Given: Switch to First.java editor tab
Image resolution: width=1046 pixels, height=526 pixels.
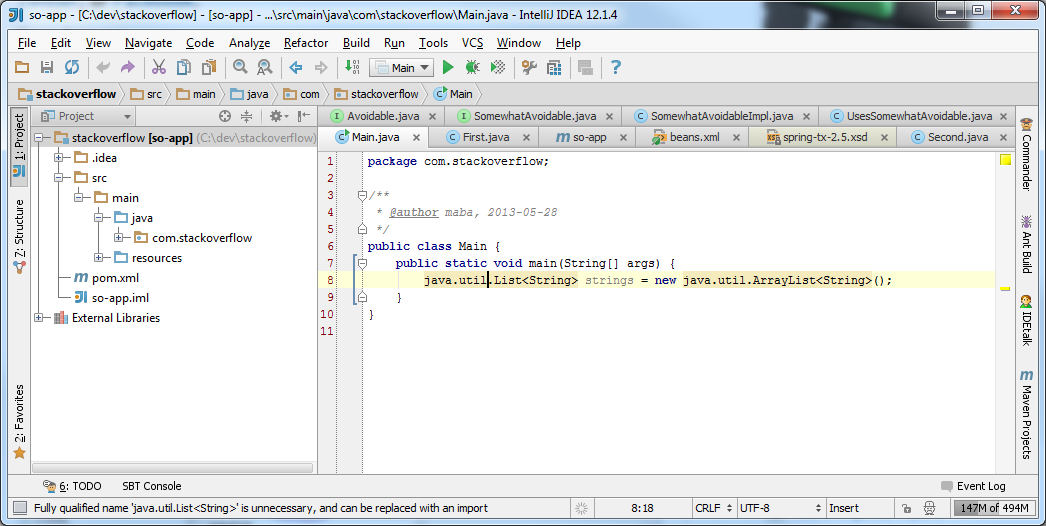Looking at the screenshot, I should tap(486, 138).
